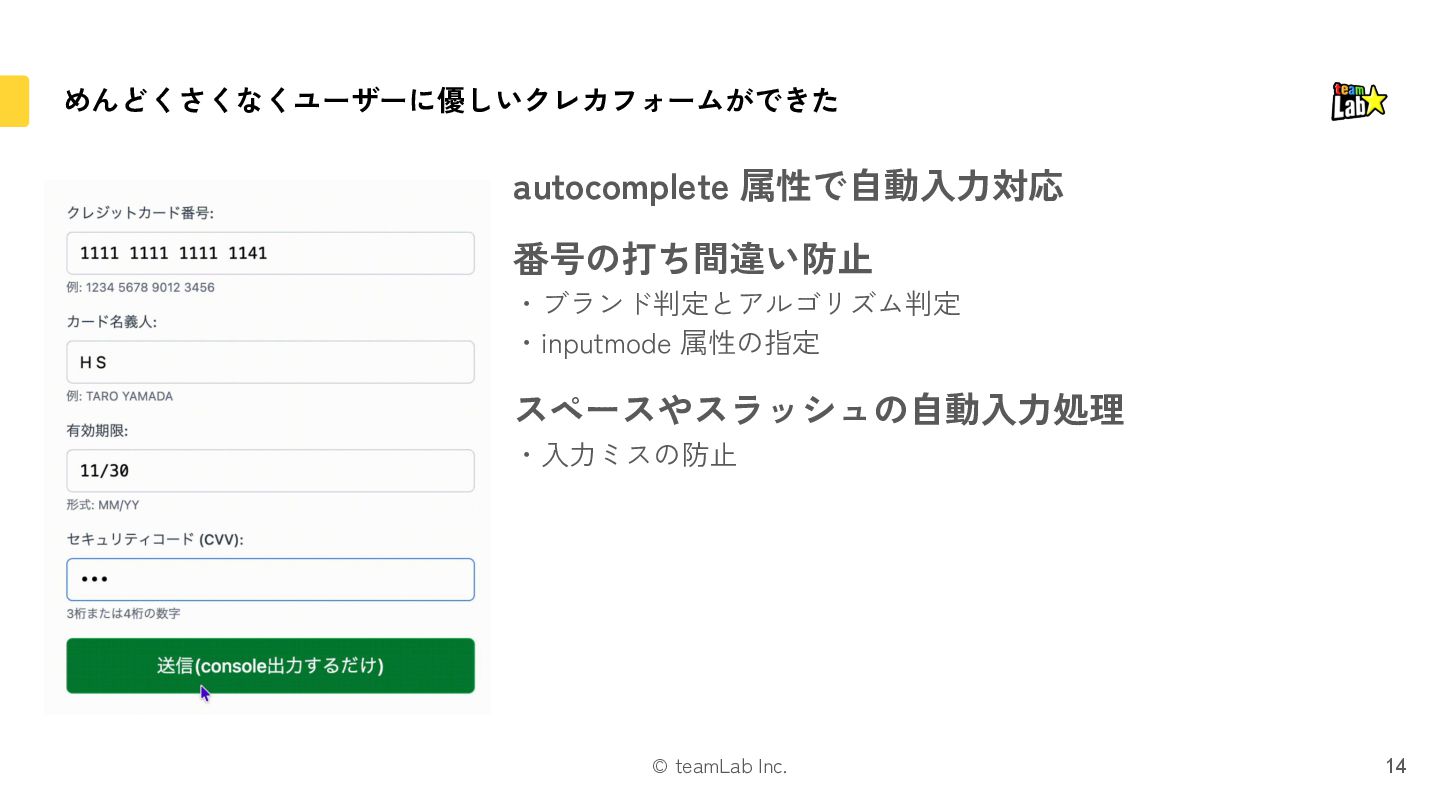The image size is (1440, 810).
Task: Click the yellow accent block beside the title
Action: 14,101
